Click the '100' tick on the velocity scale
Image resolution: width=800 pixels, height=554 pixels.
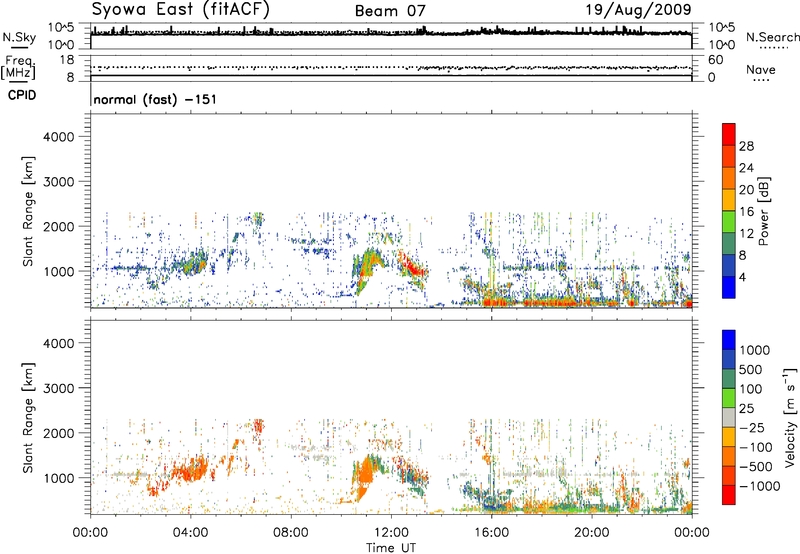pos(751,389)
